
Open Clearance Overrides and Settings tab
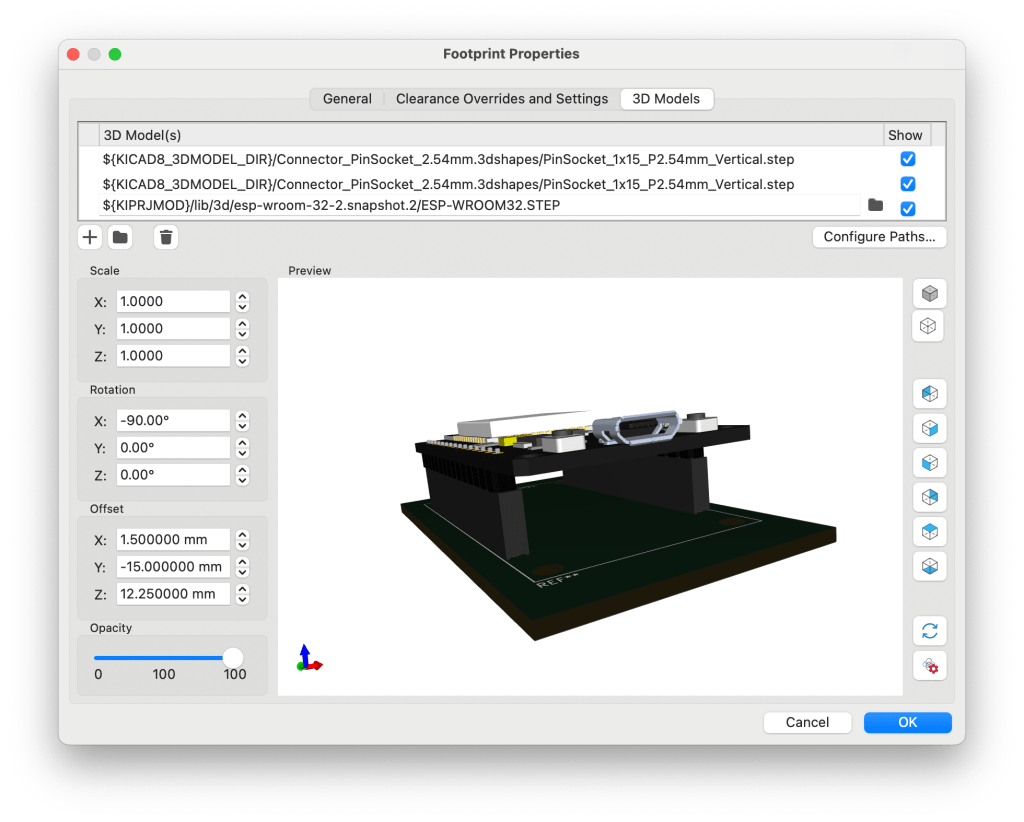(501, 99)
